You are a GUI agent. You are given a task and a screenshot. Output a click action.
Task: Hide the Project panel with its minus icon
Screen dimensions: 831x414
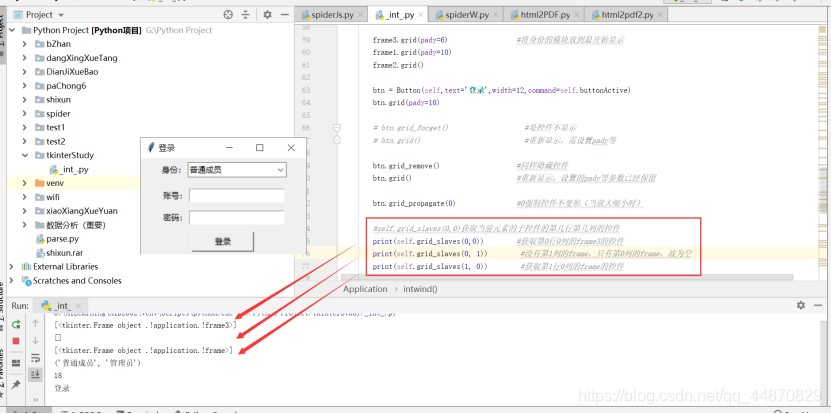285,15
